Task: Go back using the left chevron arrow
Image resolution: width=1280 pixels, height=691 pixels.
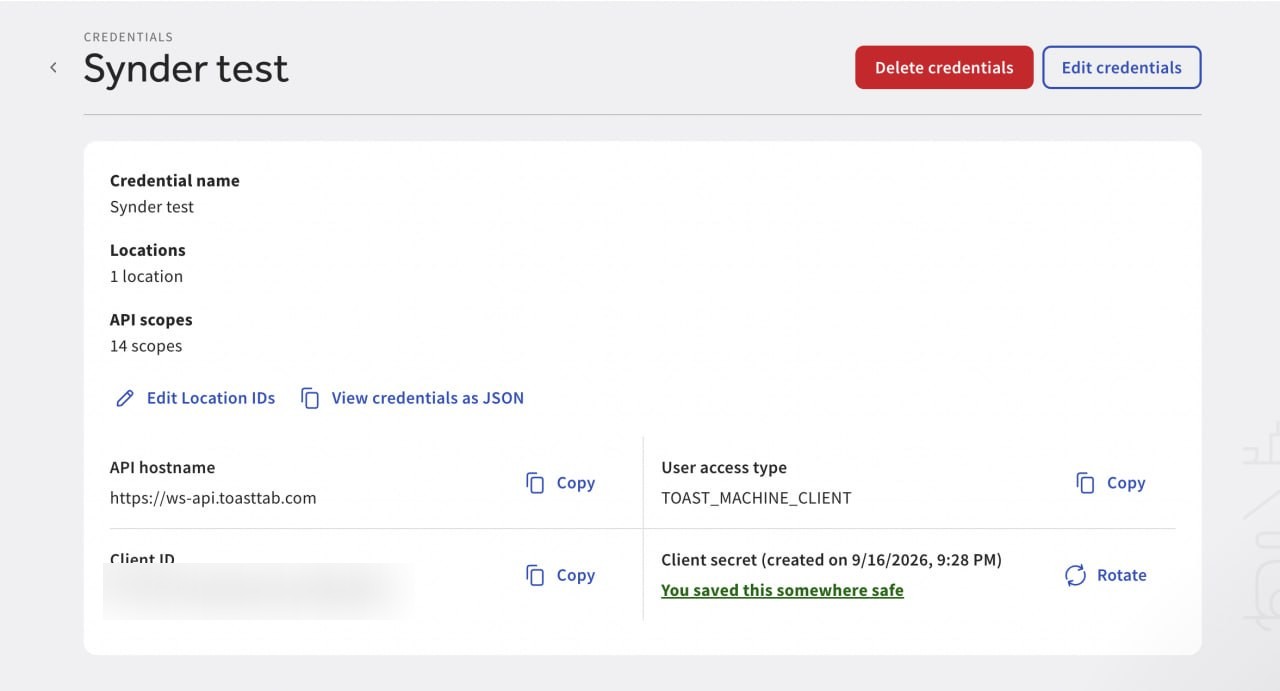Action: (x=54, y=68)
